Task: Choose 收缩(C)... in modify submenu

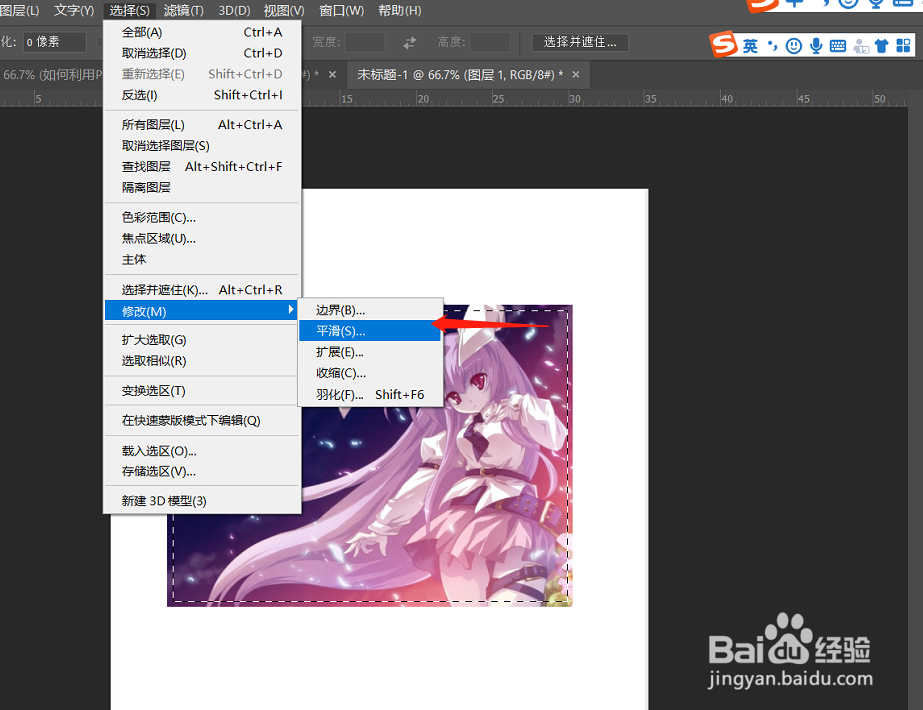Action: click(x=370, y=373)
